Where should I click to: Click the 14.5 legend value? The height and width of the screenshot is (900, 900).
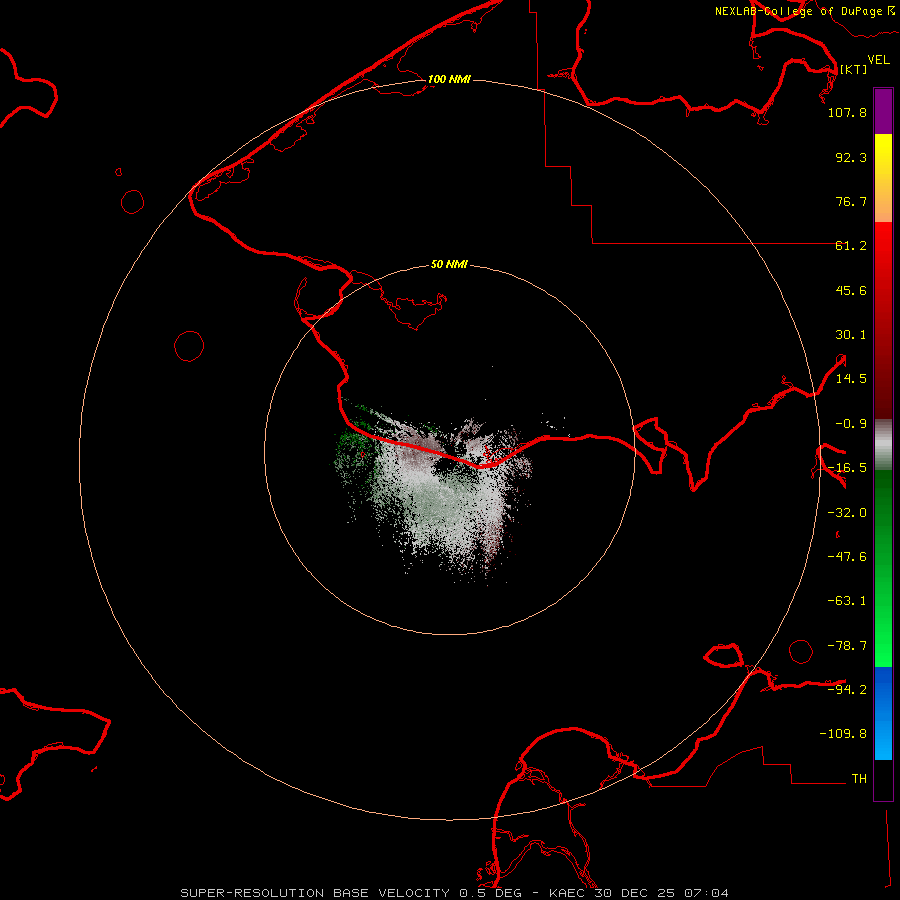[851, 379]
